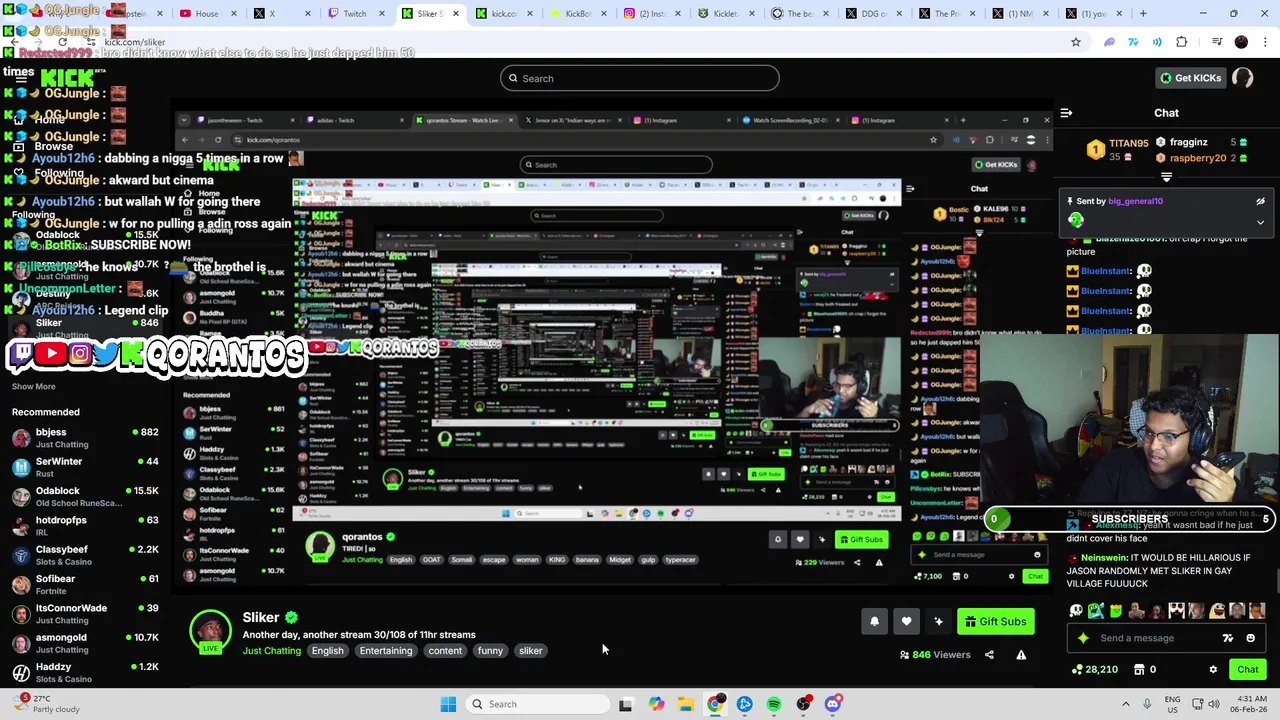Expand the pinned message chevron
The width and height of the screenshot is (1280, 720).
pyautogui.click(x=1260, y=222)
